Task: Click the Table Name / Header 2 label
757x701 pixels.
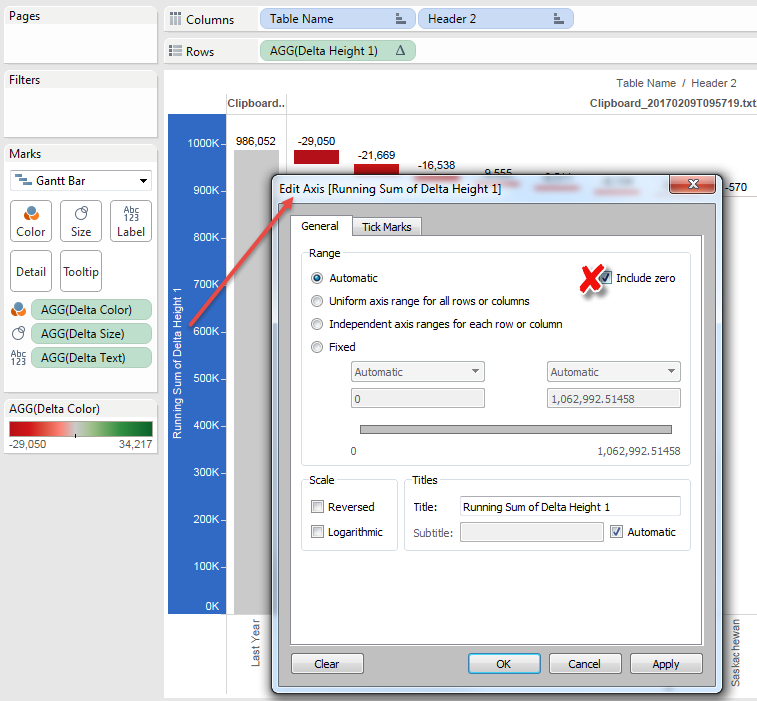Action: click(x=676, y=83)
